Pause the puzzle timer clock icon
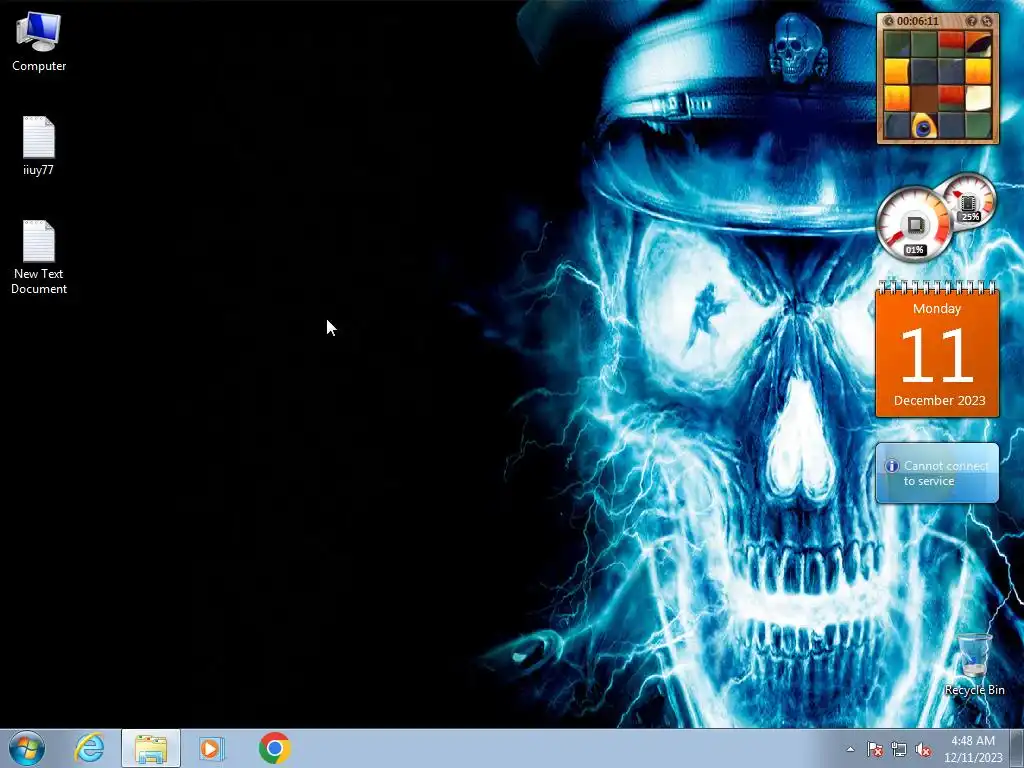Screen dimensions: 1024x768 tap(888, 21)
